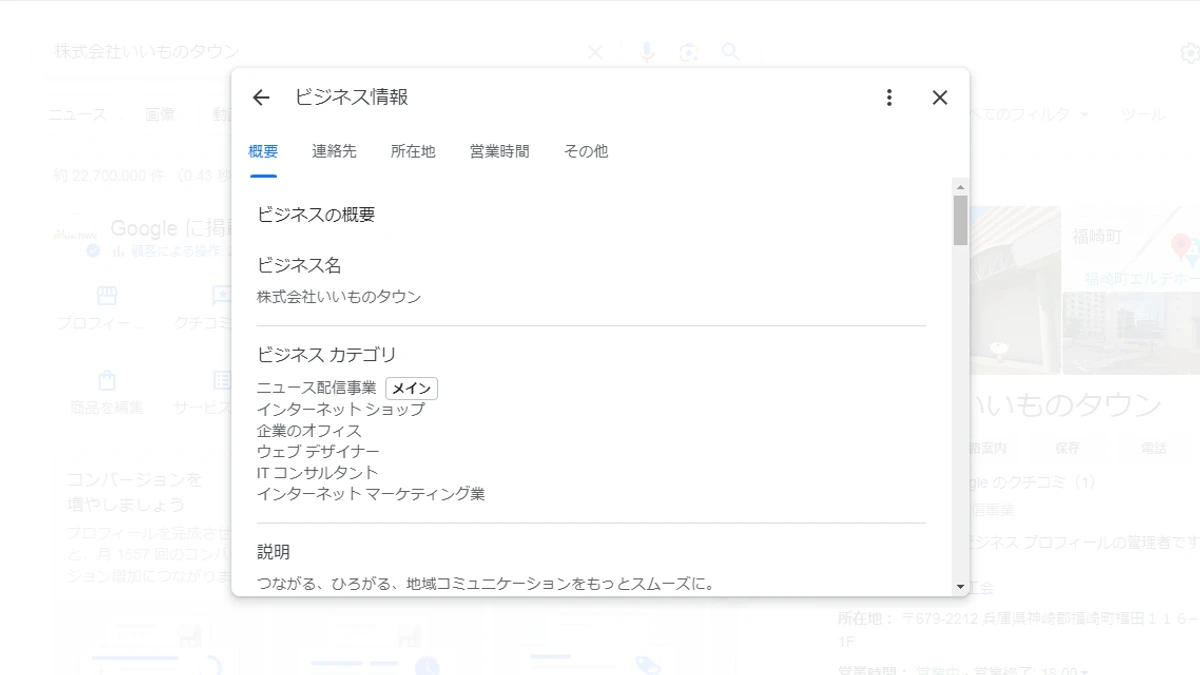Select the インターネット ショップ category
Screen dimensions: 1200x675
(341, 409)
